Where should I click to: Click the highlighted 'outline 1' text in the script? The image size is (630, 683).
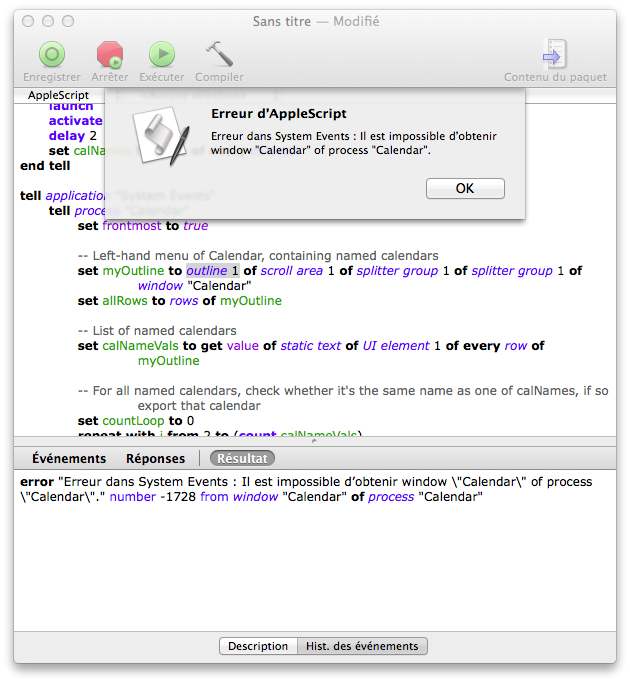tap(213, 270)
